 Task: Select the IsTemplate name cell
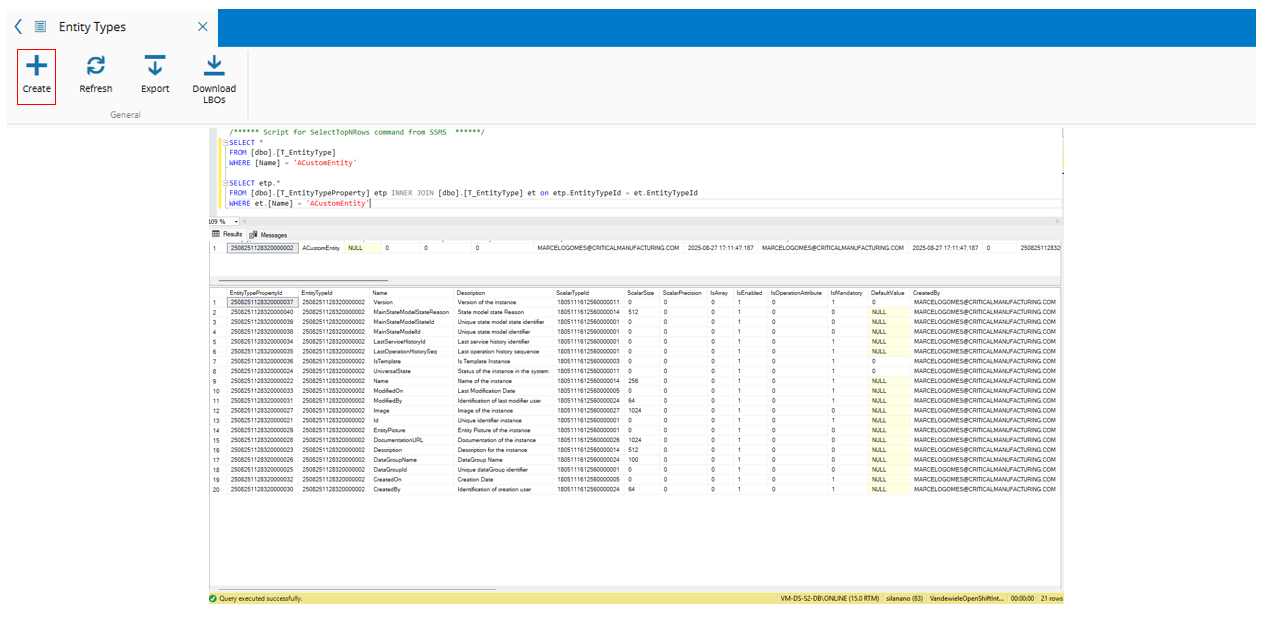(x=412, y=361)
